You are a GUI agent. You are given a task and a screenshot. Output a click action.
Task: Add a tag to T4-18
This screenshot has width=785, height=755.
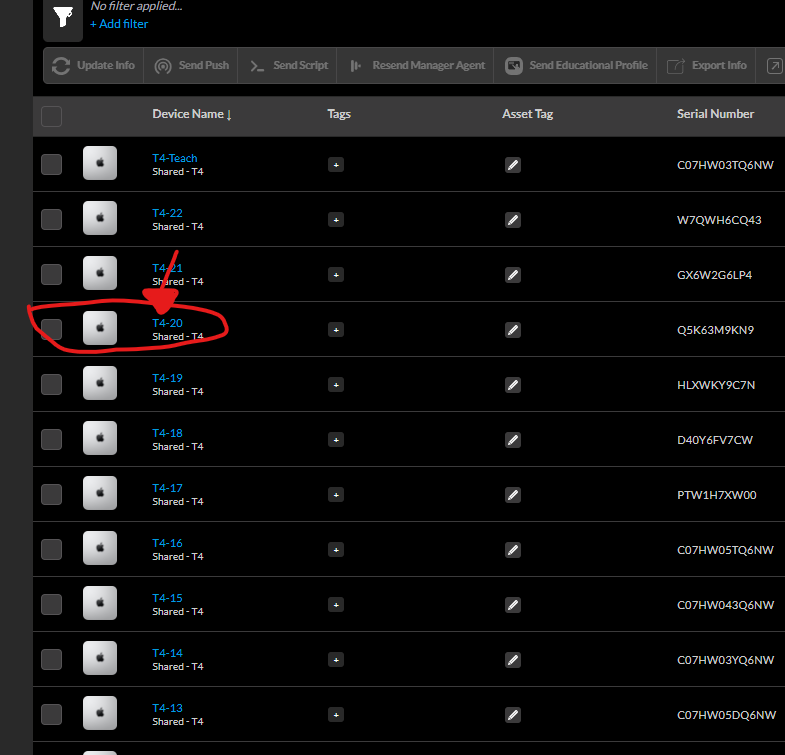coord(336,440)
